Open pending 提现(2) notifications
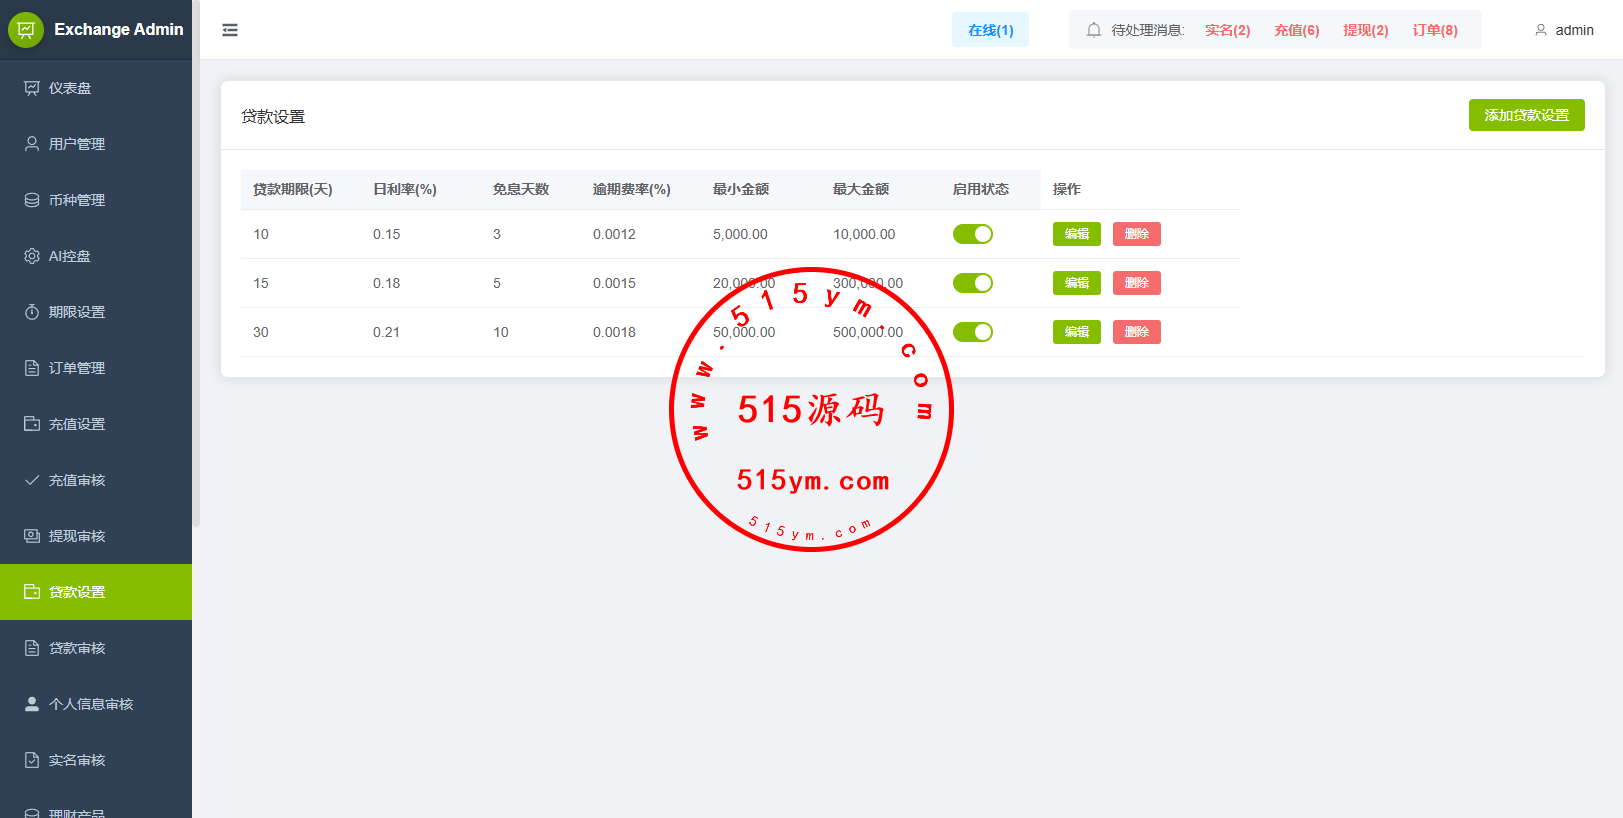Image resolution: width=1623 pixels, height=818 pixels. pyautogui.click(x=1365, y=30)
